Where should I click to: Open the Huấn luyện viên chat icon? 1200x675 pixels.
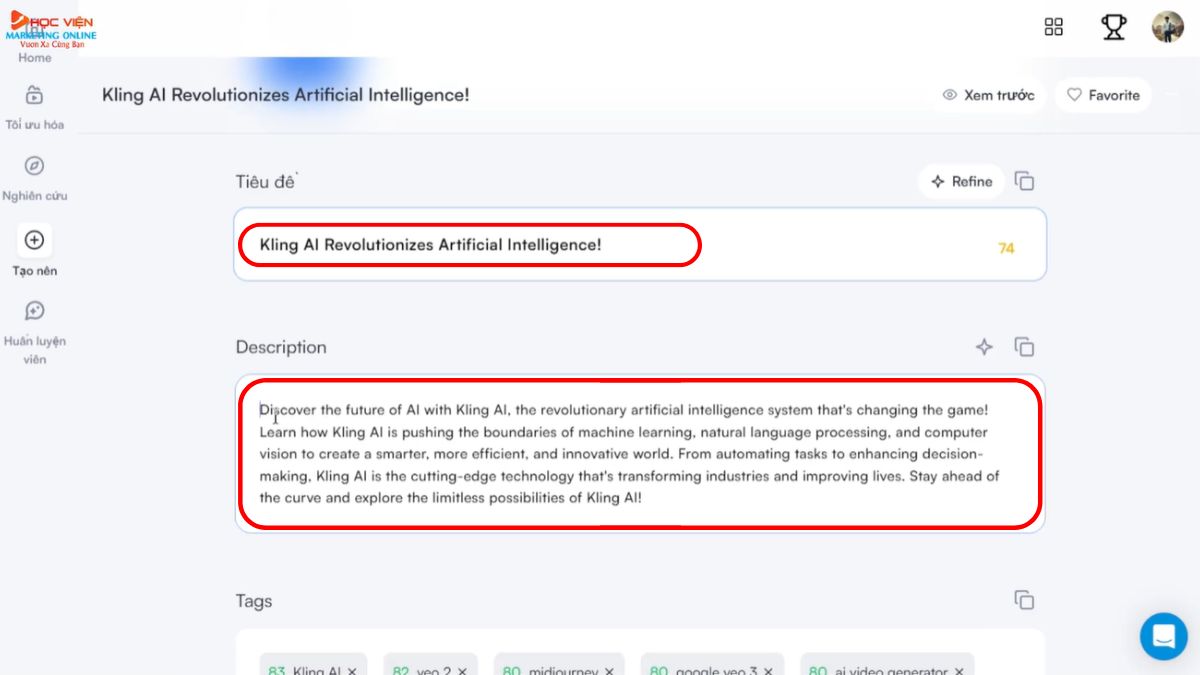tap(34, 311)
